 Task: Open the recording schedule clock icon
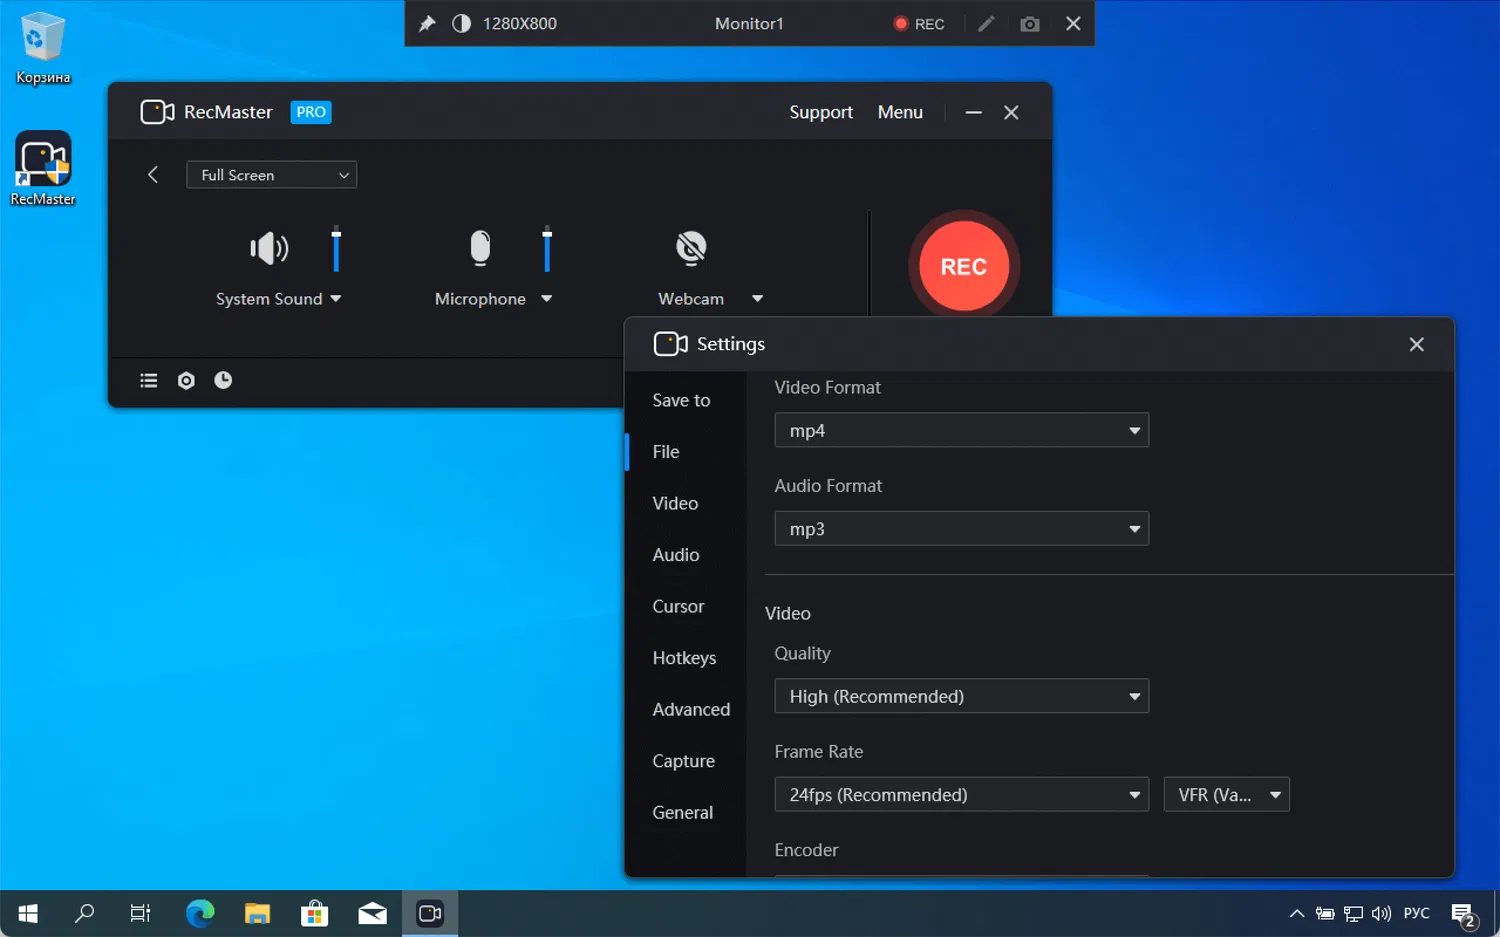[223, 380]
